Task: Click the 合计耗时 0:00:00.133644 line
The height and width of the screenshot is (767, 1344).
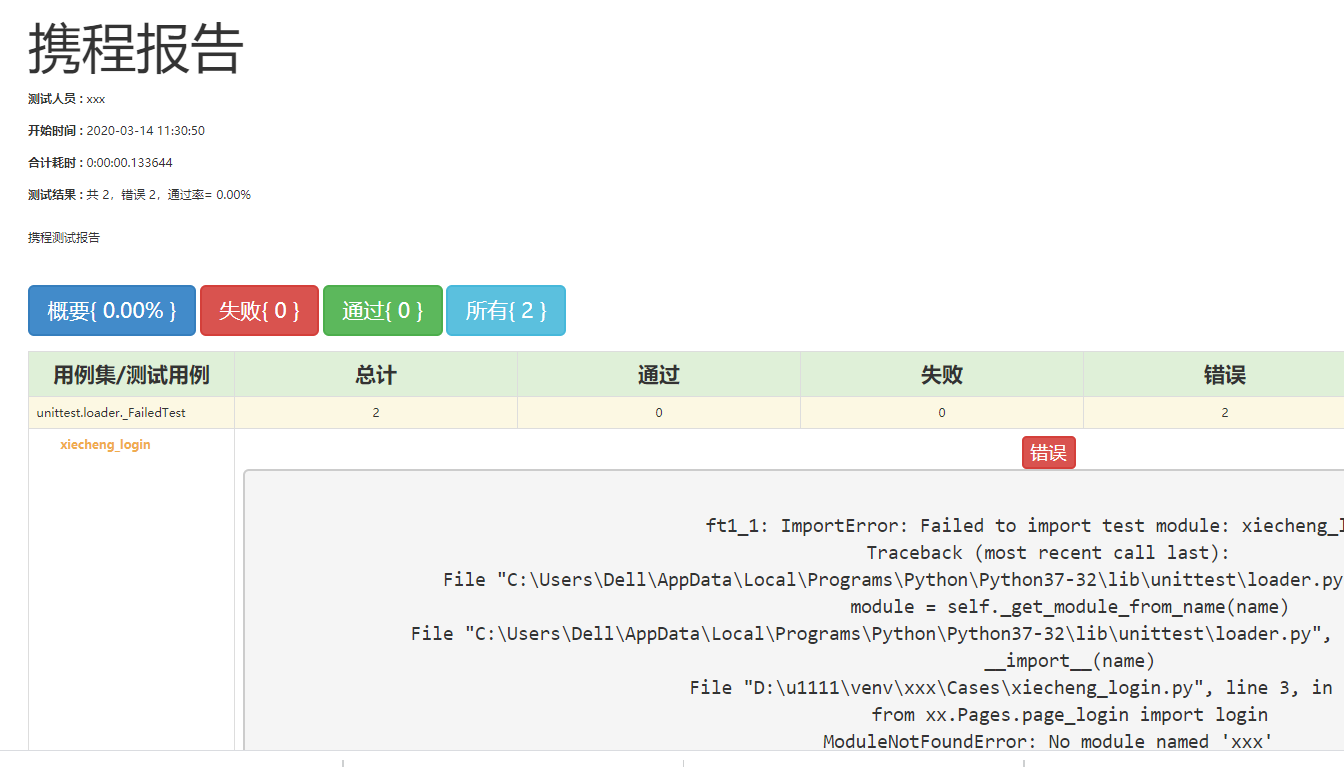Action: click(x=100, y=163)
